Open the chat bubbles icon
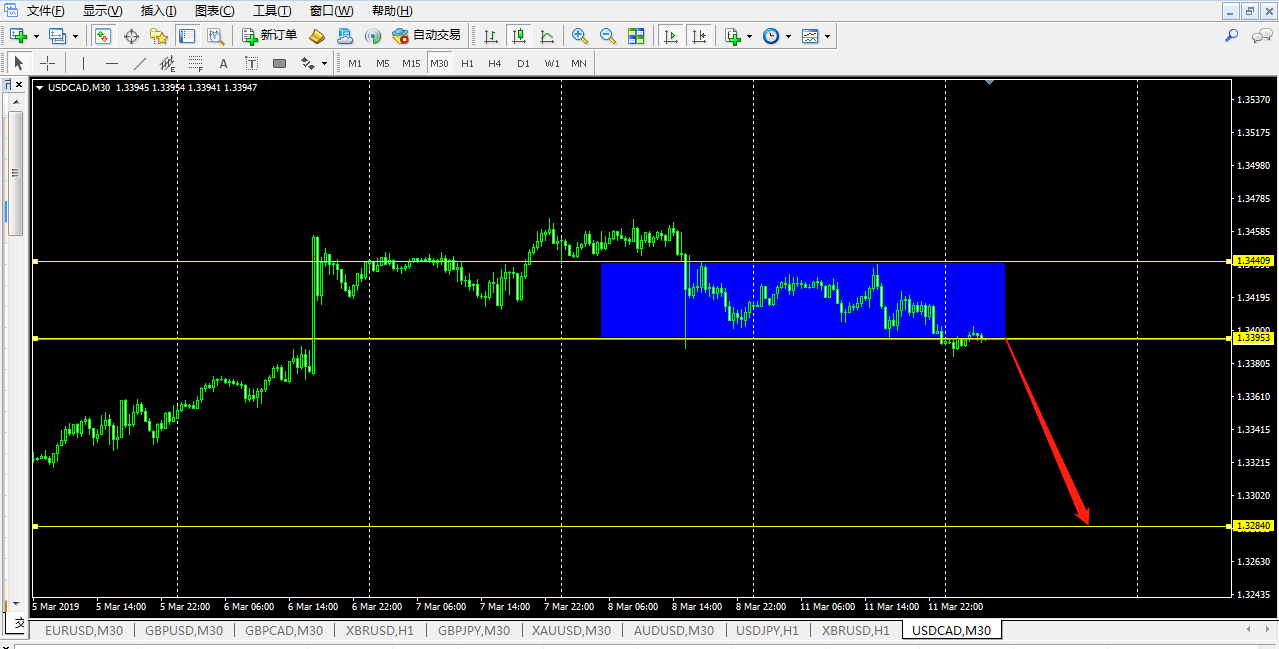This screenshot has height=649, width=1279. [1261, 36]
